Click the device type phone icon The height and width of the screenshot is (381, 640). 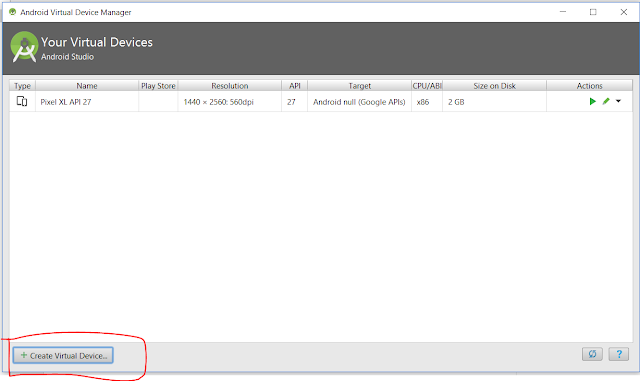coord(22,101)
